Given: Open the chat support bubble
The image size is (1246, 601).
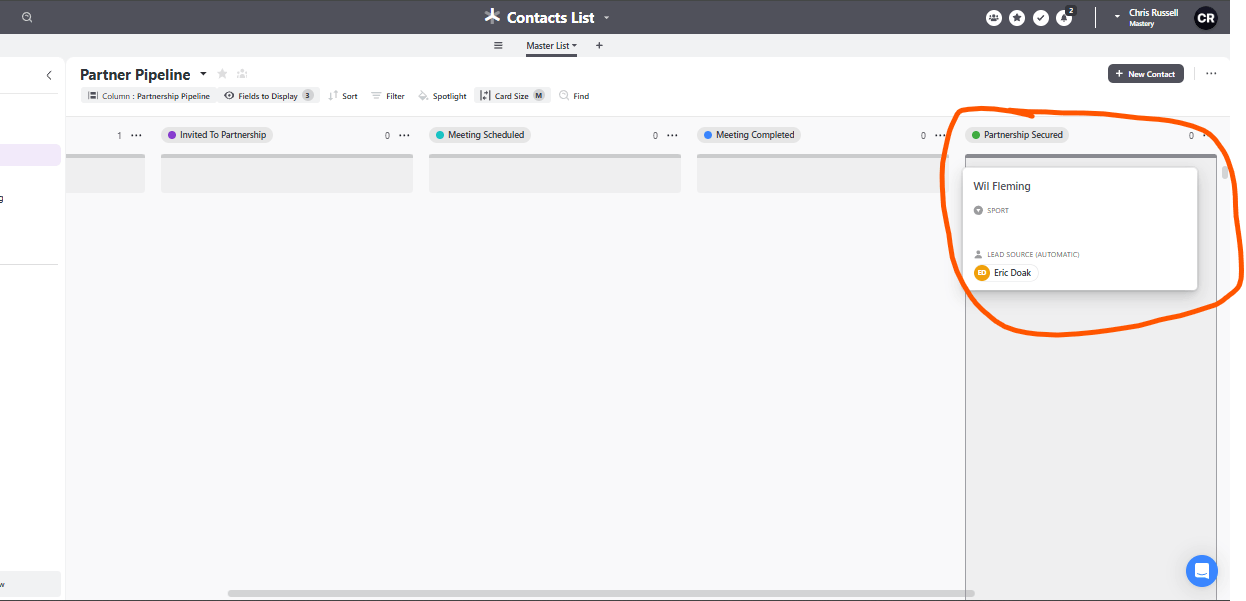Looking at the screenshot, I should tap(1201, 571).
